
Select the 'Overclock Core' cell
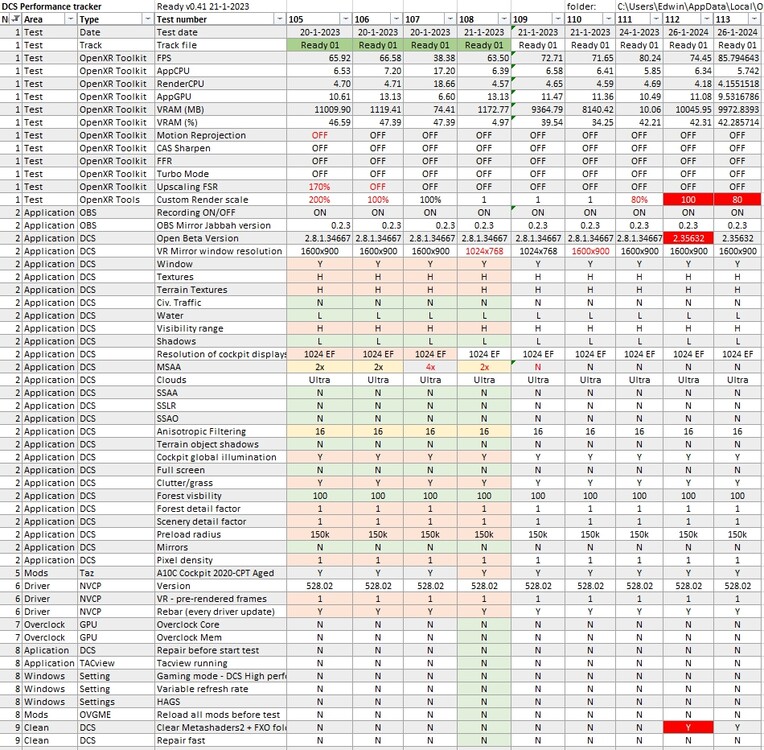(220, 625)
